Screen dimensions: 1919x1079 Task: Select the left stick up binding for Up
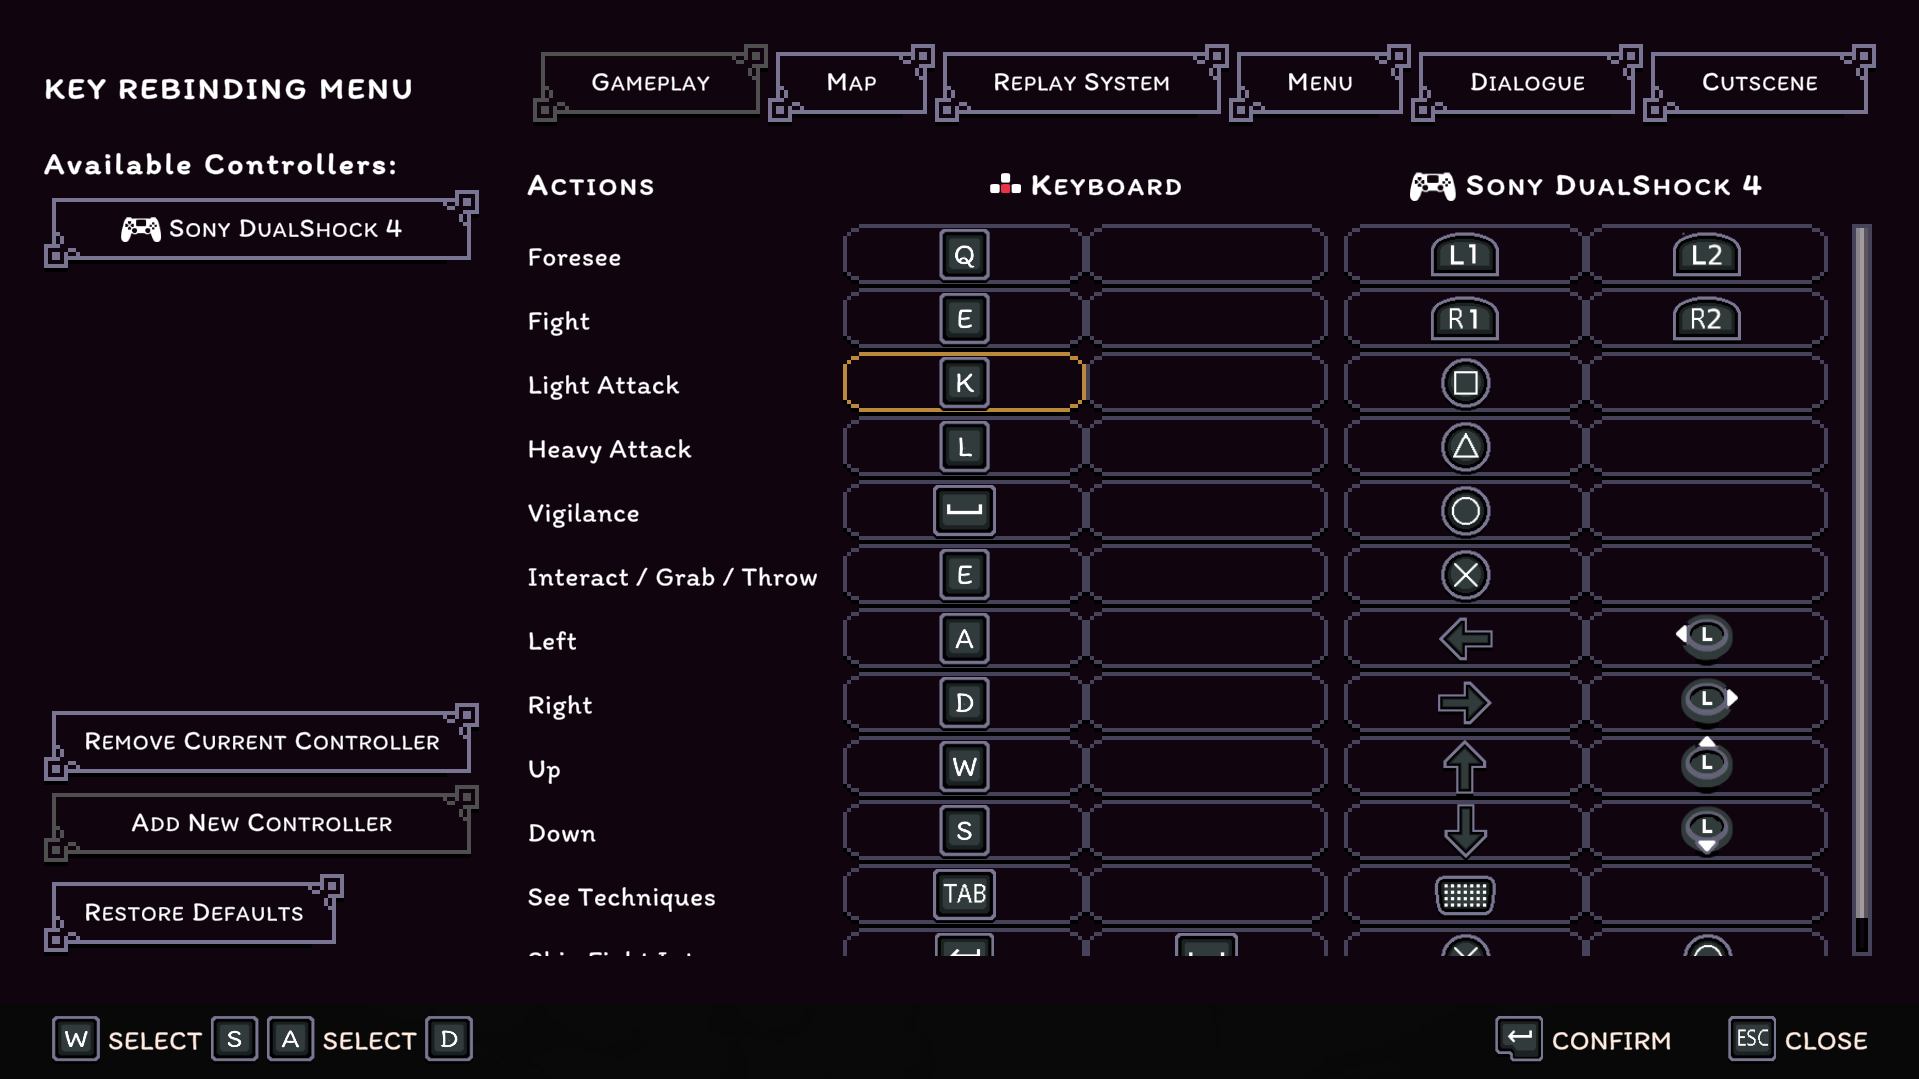[x=1706, y=767]
